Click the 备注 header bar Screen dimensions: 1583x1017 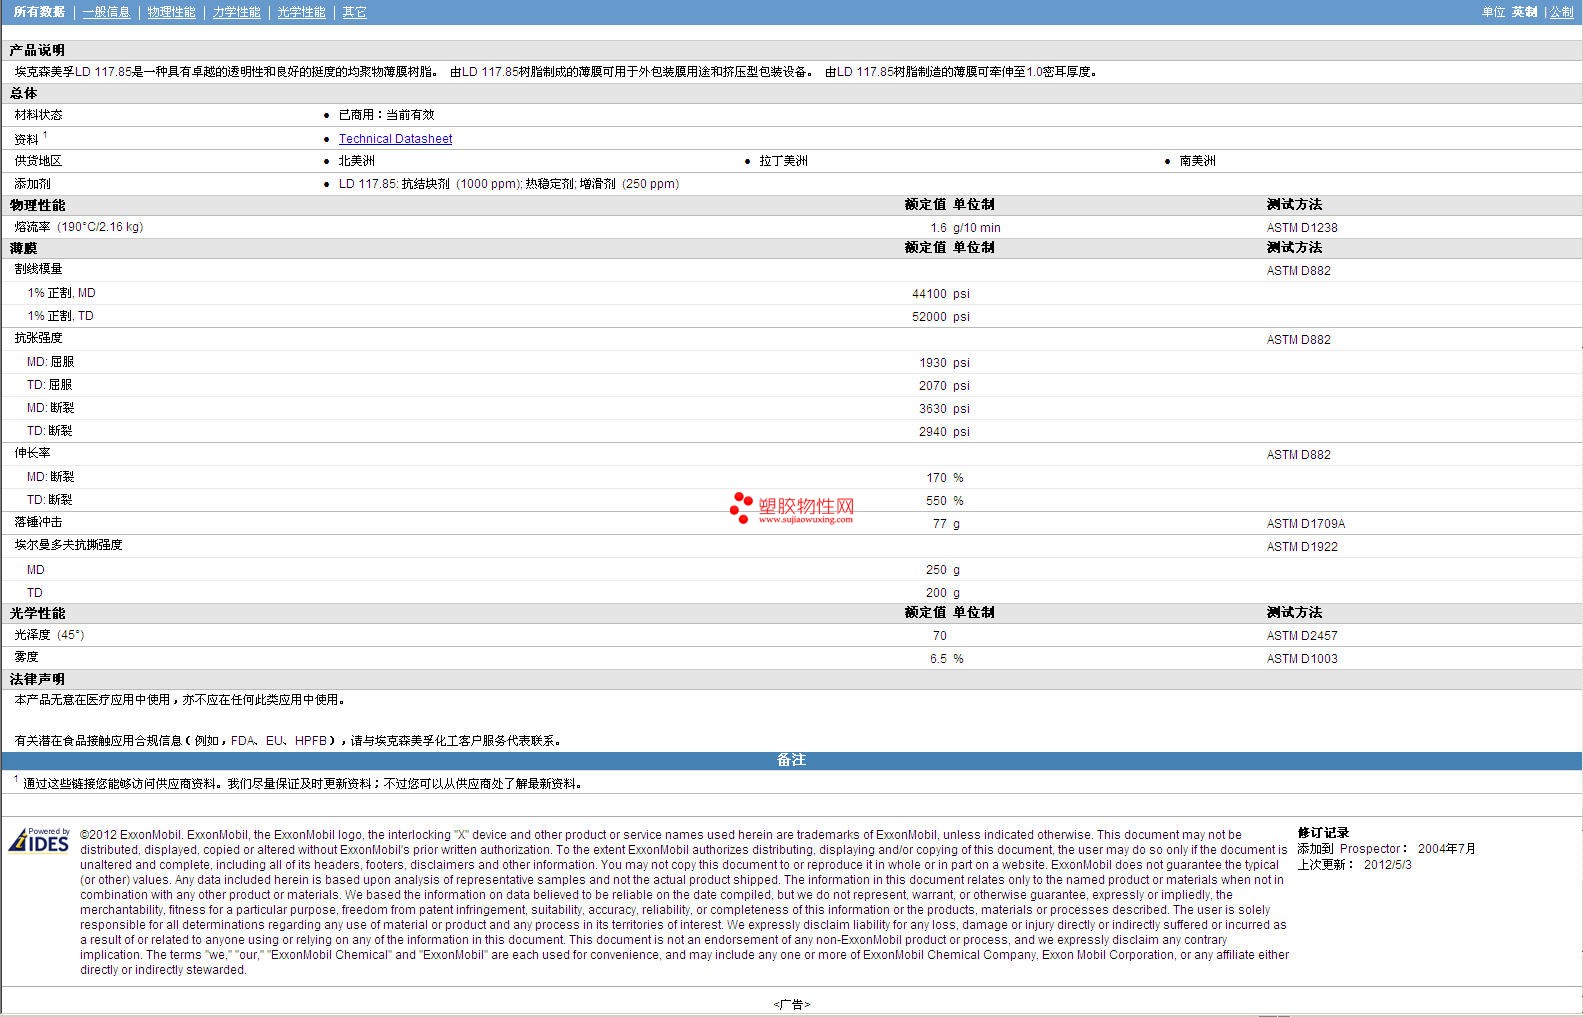791,760
